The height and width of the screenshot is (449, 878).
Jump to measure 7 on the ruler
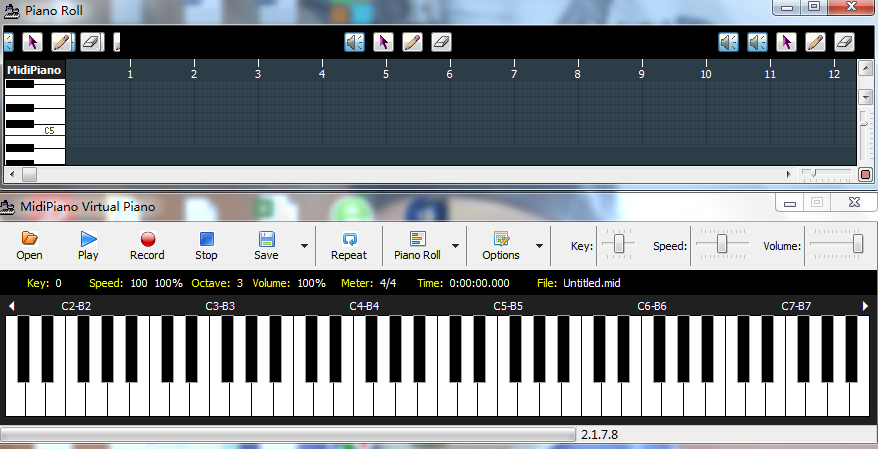click(513, 73)
